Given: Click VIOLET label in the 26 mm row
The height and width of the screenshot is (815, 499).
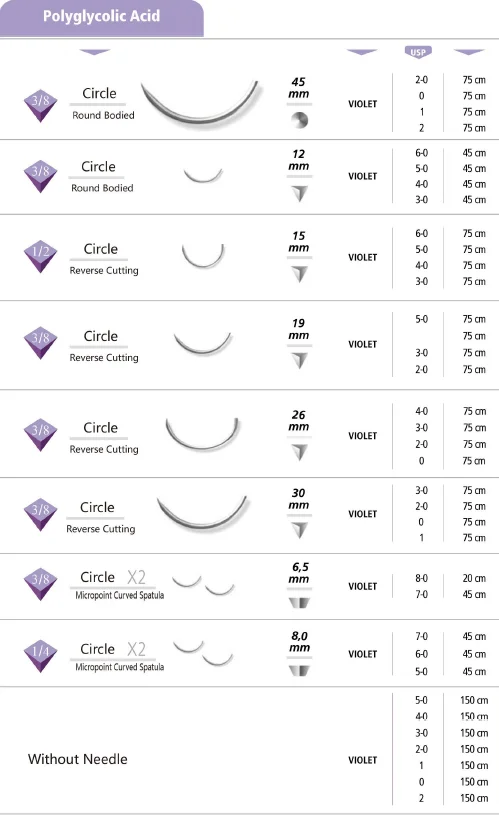Looking at the screenshot, I should (363, 436).
